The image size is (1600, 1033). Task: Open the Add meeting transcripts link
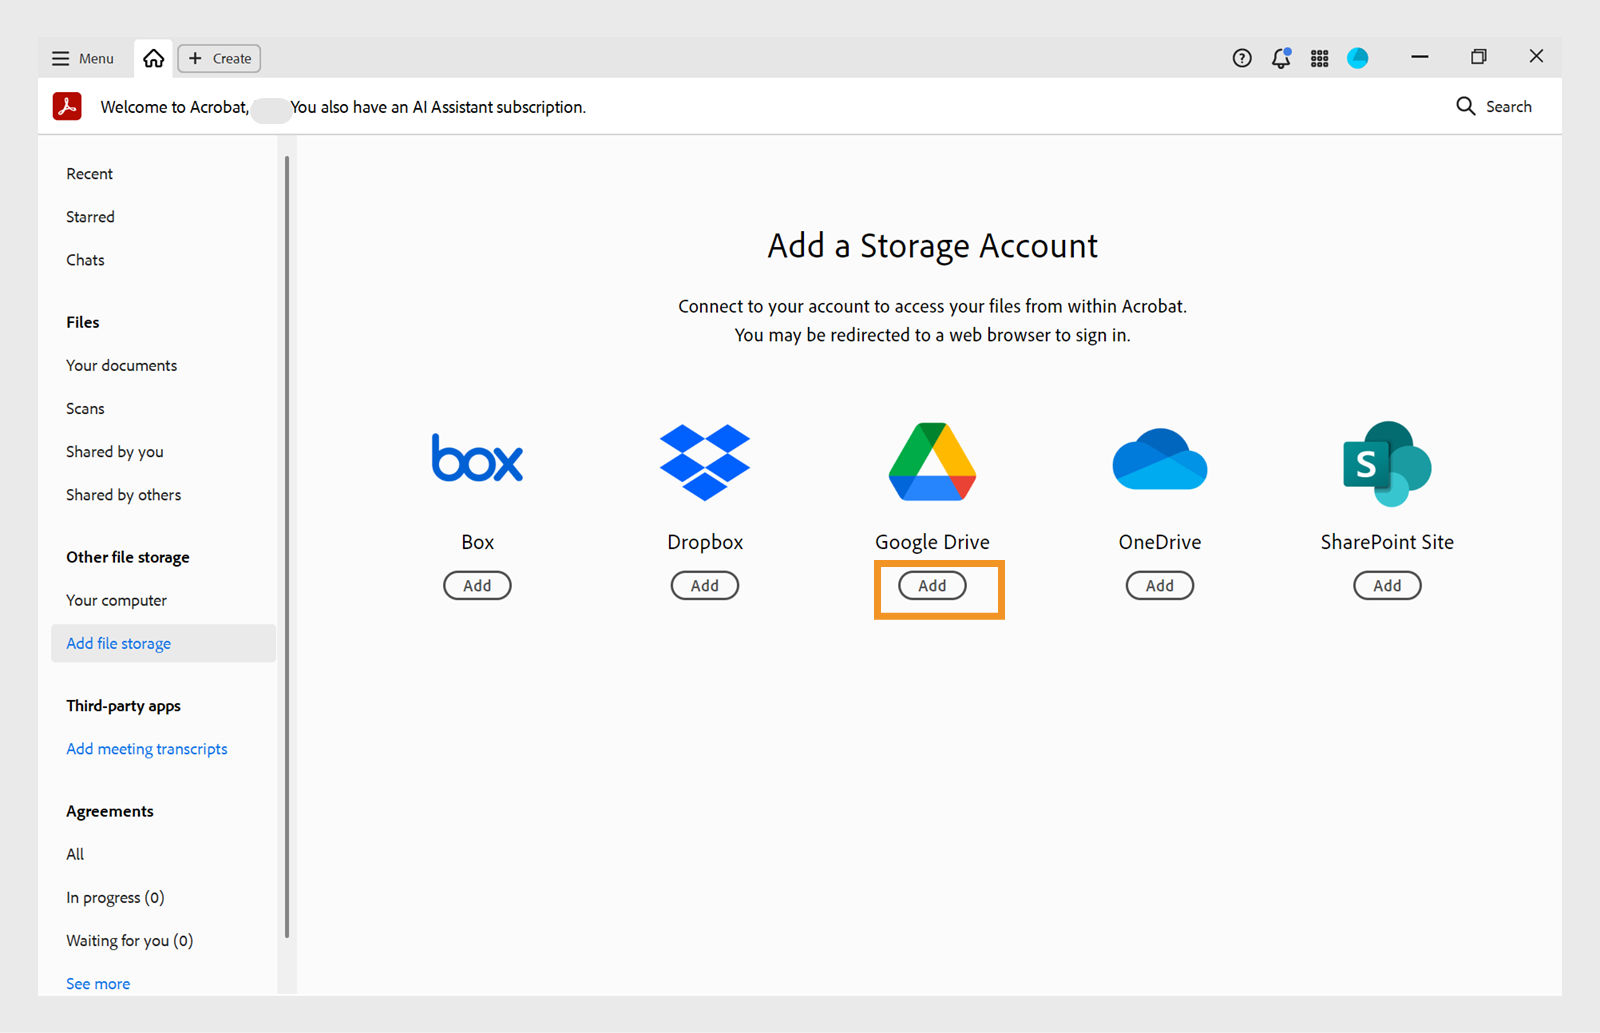point(146,748)
